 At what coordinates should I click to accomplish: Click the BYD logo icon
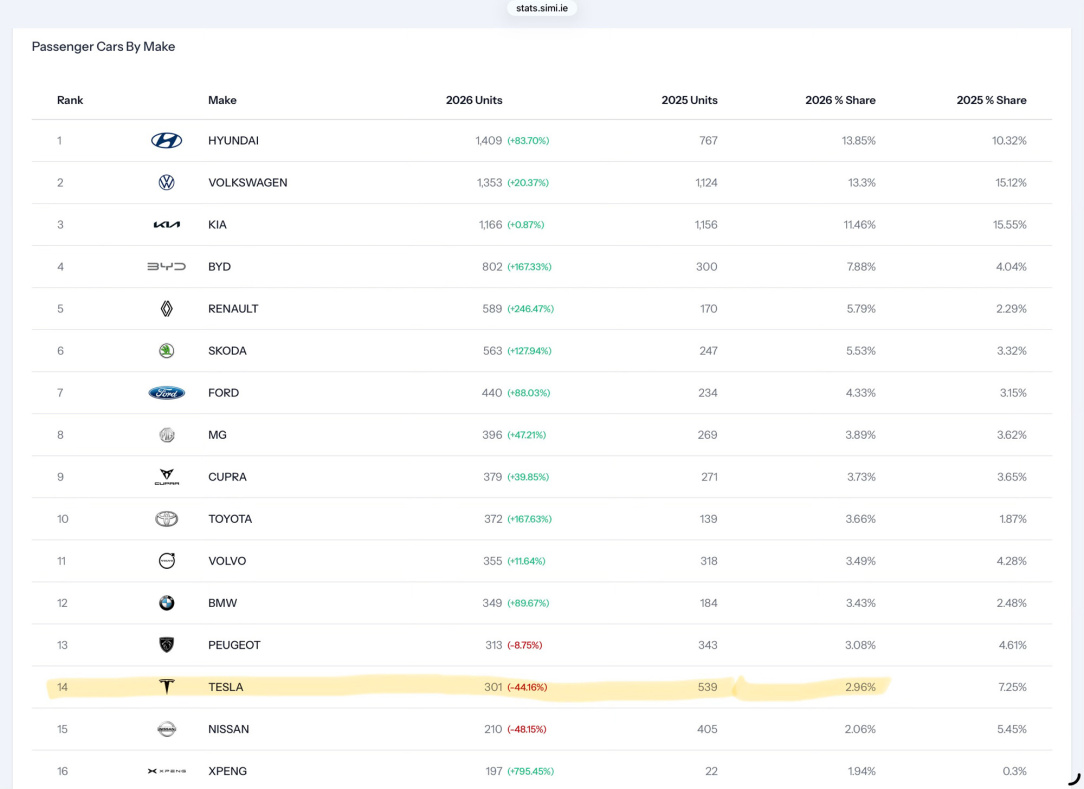[167, 266]
